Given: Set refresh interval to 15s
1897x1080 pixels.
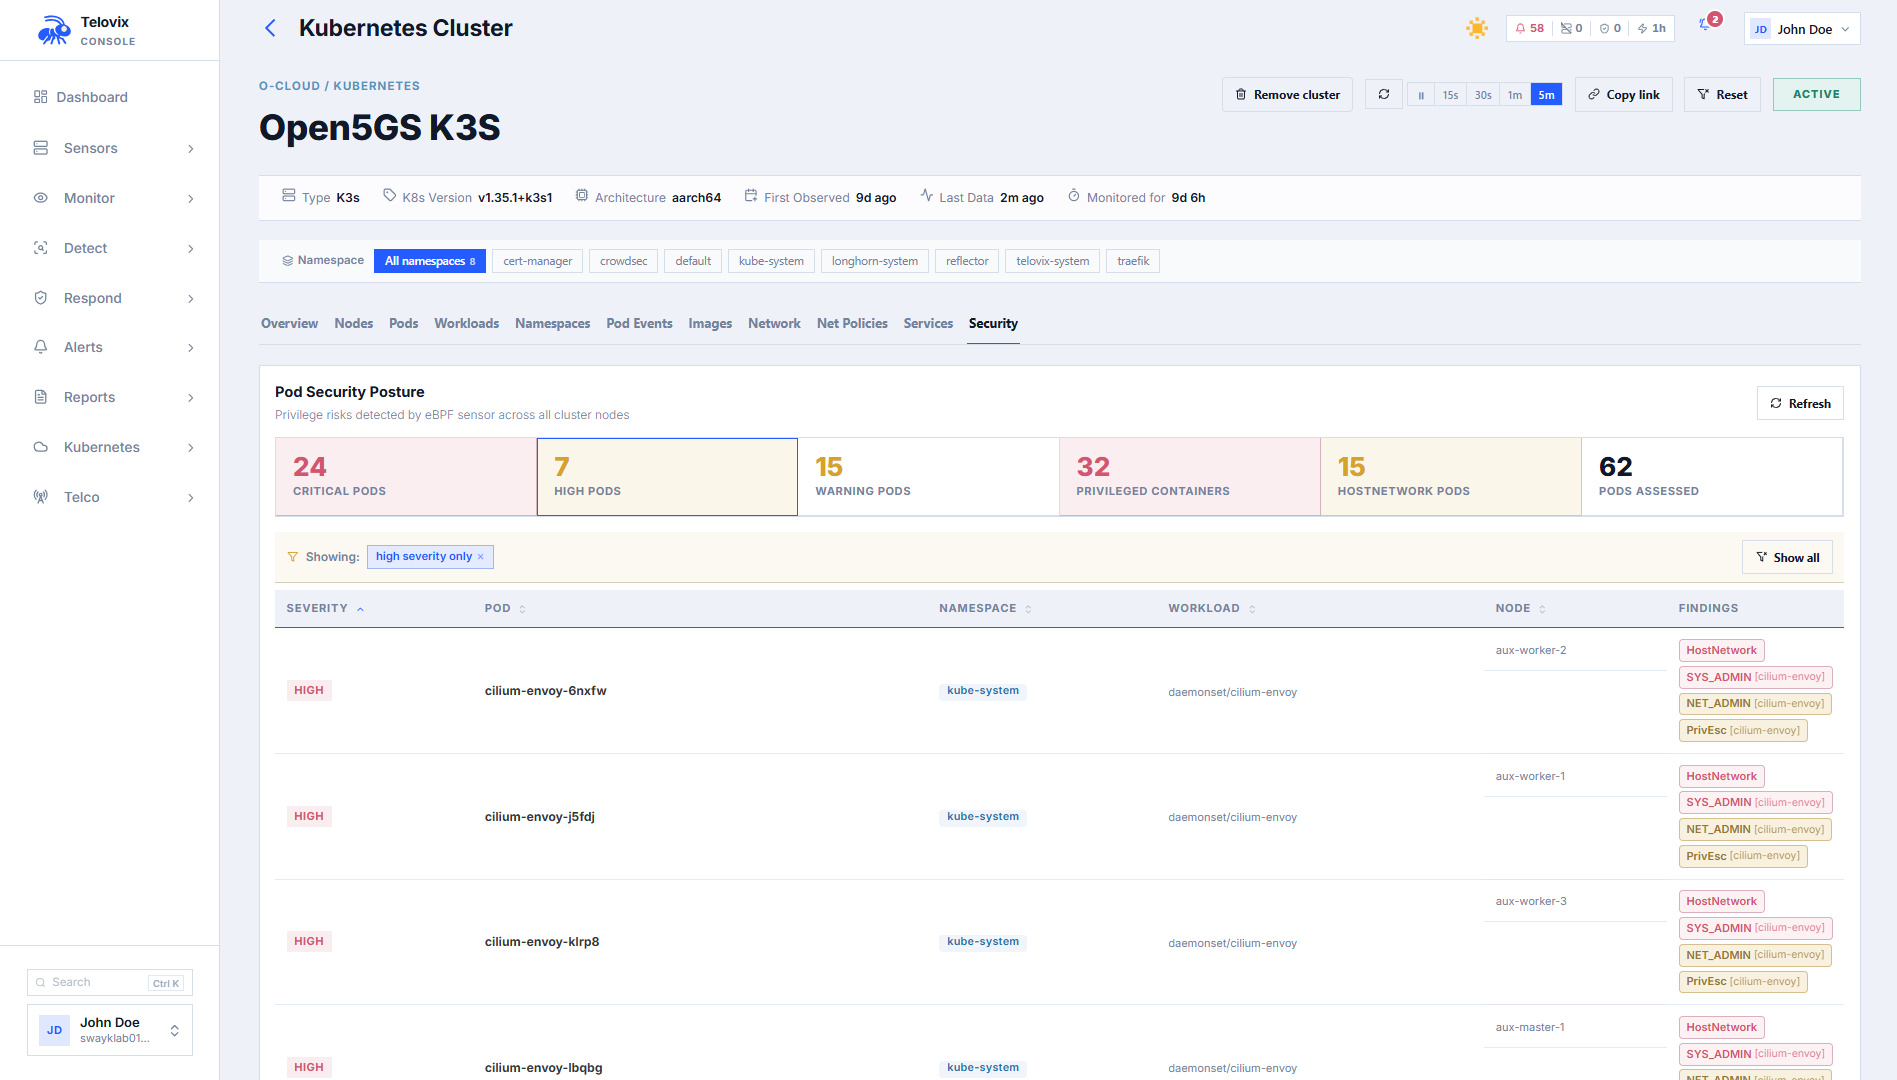Looking at the screenshot, I should [x=1450, y=95].
